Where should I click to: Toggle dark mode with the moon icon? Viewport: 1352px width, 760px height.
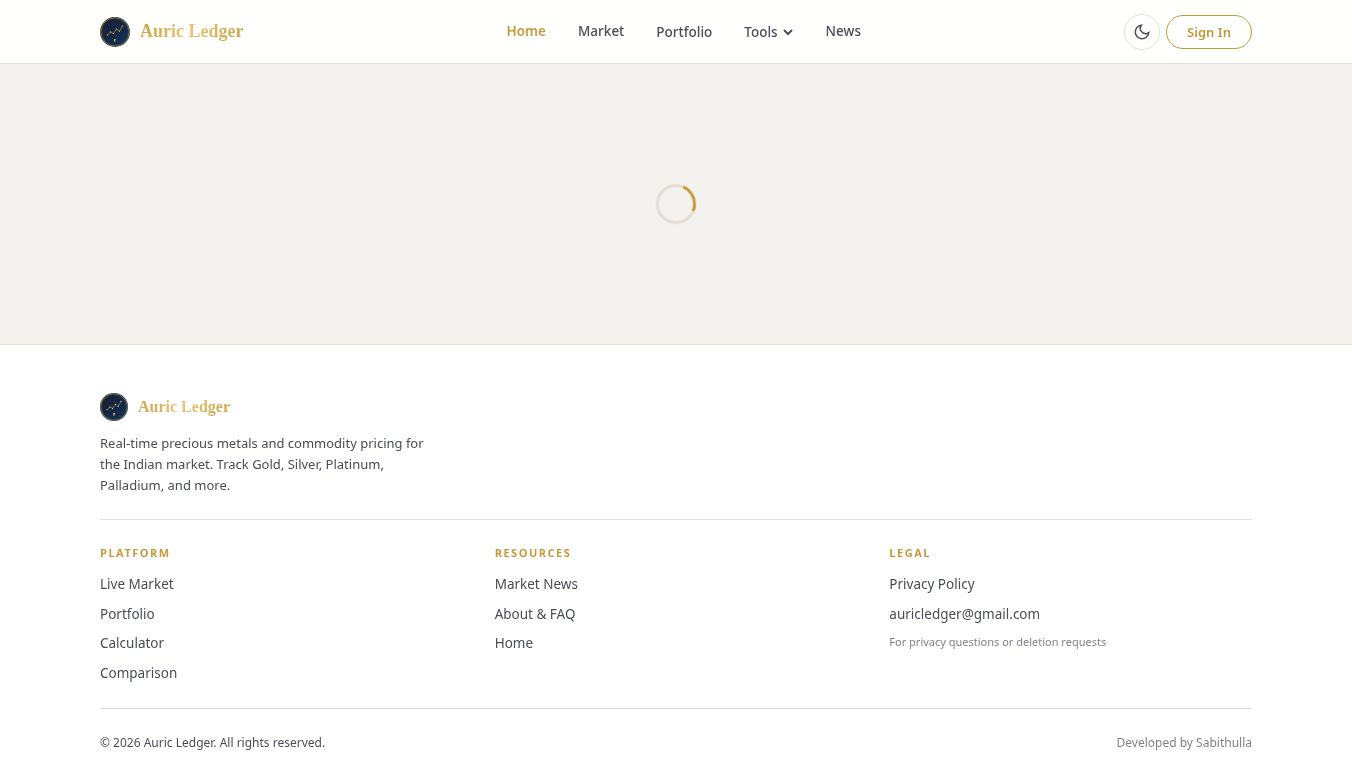click(1142, 32)
